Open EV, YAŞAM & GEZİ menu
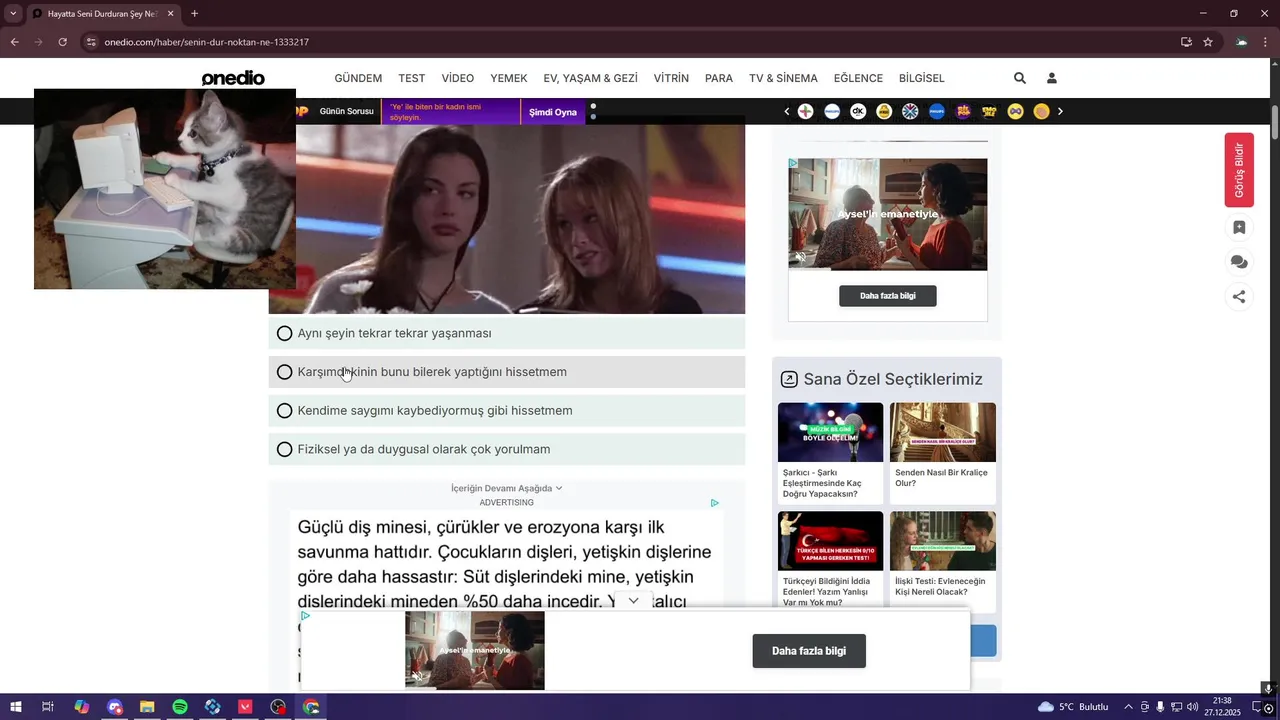 coord(590,78)
